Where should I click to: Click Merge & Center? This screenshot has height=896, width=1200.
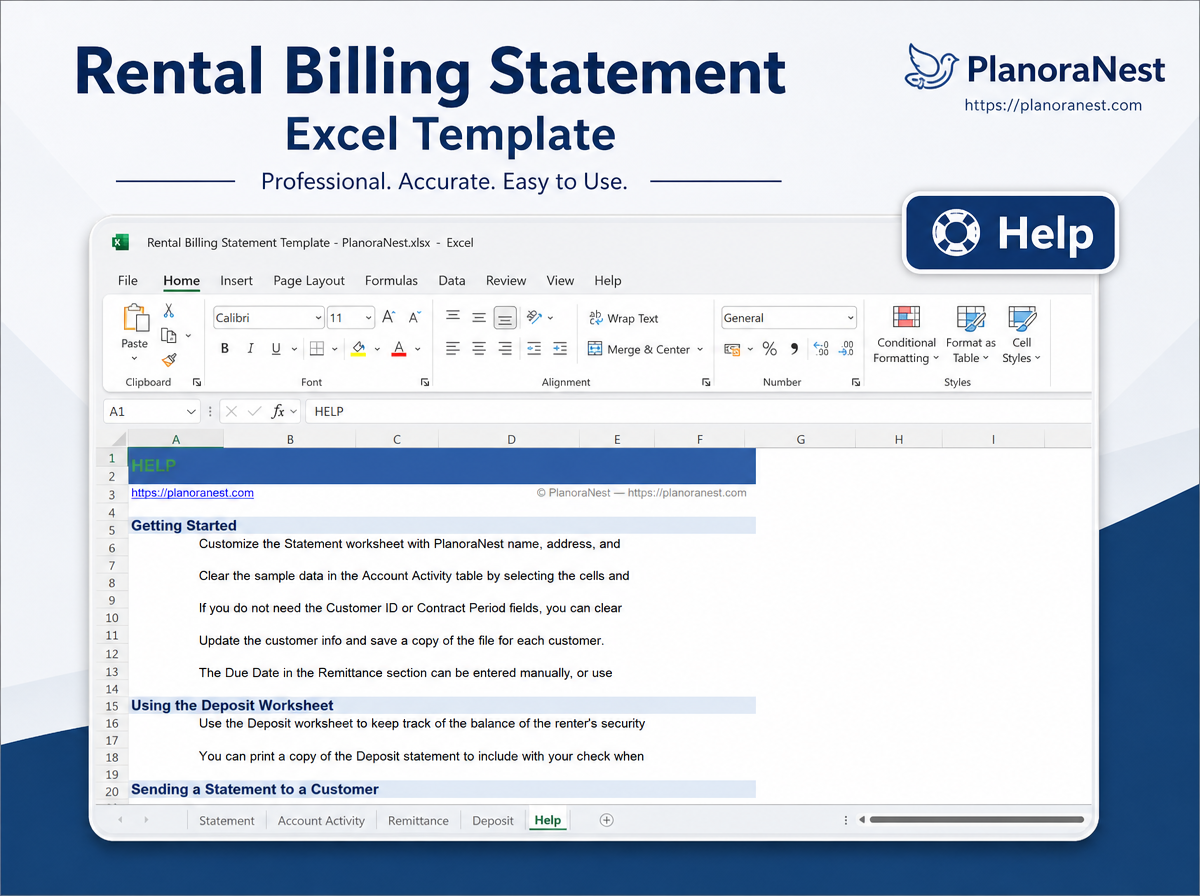[639, 349]
